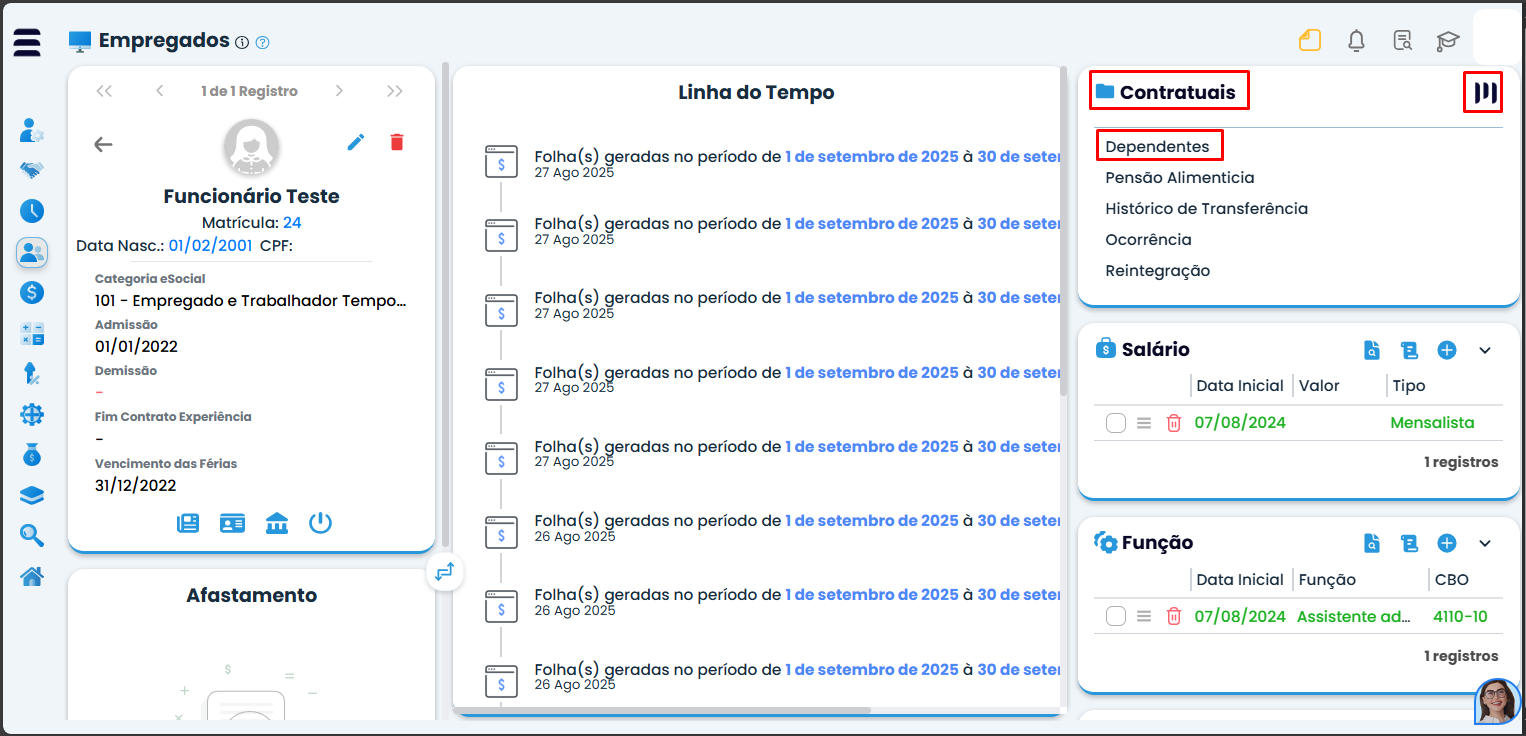Open the handshake sidebar icon
1526x736 pixels.
[32, 170]
